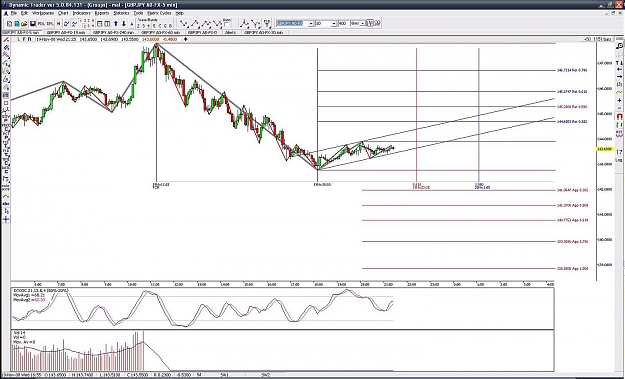
Task: Select the red trend line drawing tool
Action: coord(6,39)
